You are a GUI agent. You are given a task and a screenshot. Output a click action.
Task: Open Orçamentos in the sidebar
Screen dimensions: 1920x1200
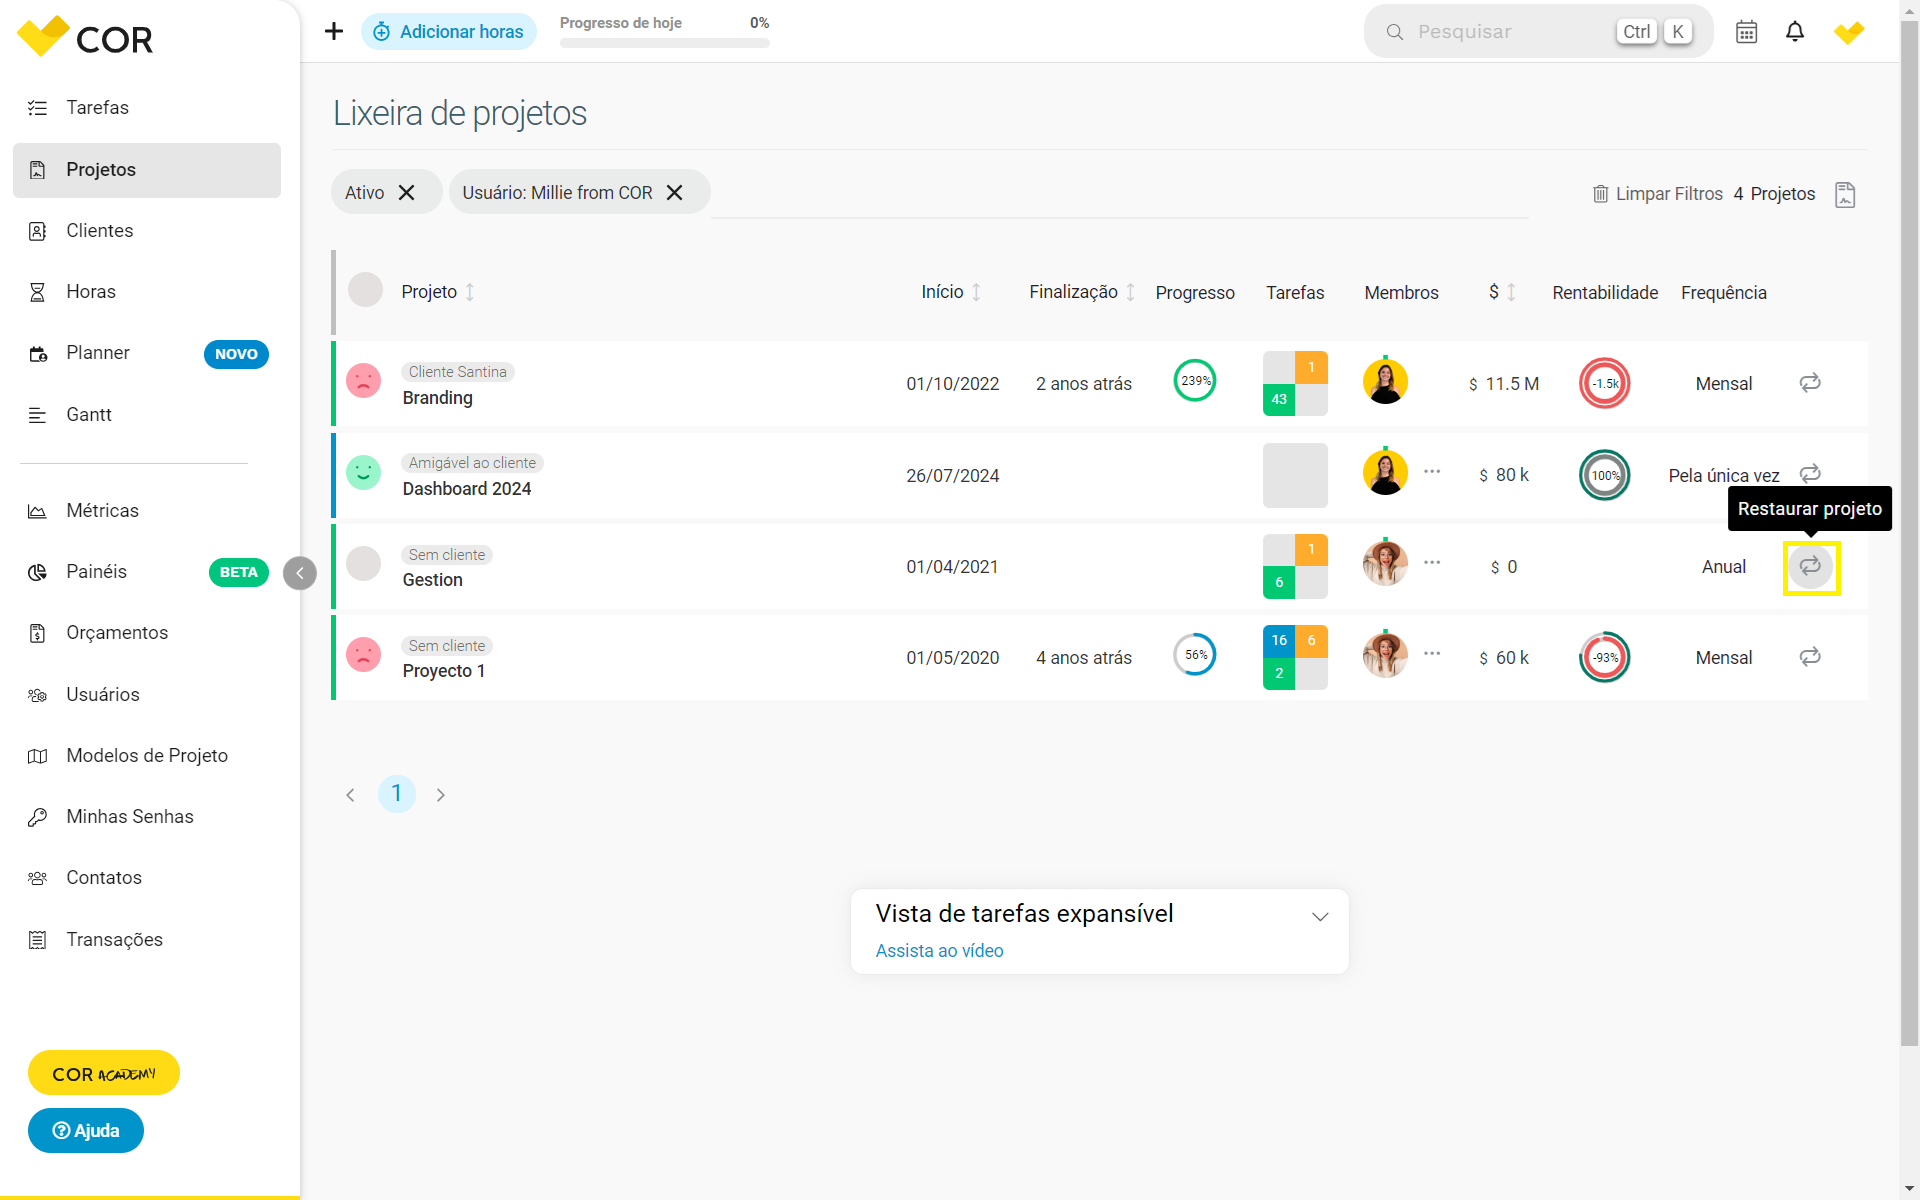coord(147,633)
